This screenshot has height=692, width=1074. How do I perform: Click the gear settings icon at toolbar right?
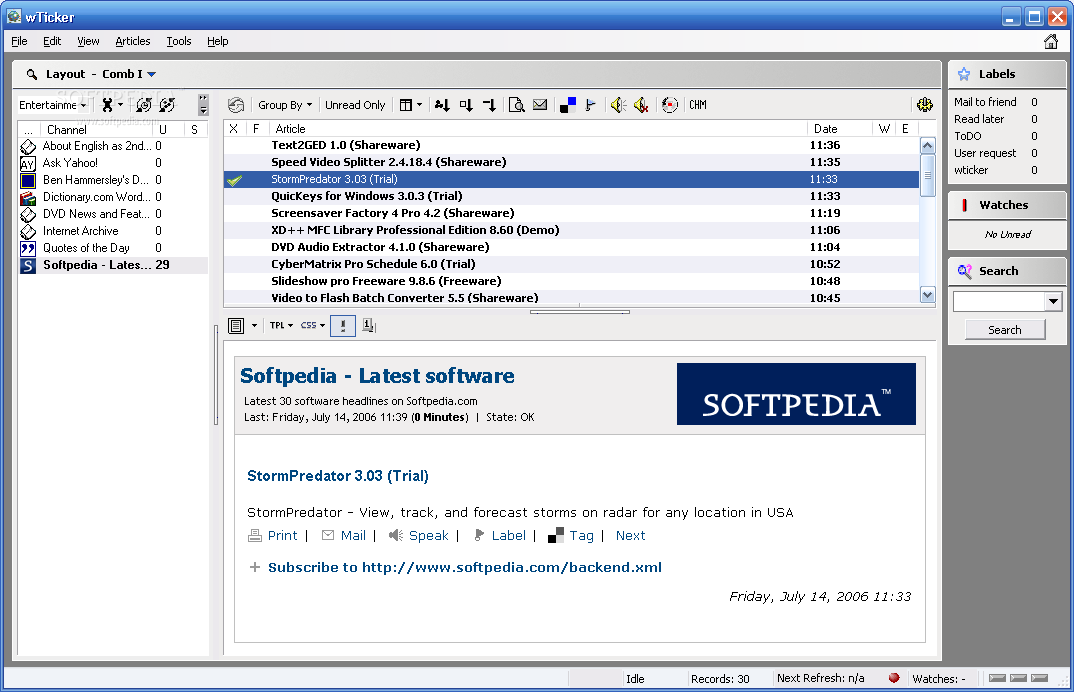pyautogui.click(x=925, y=105)
